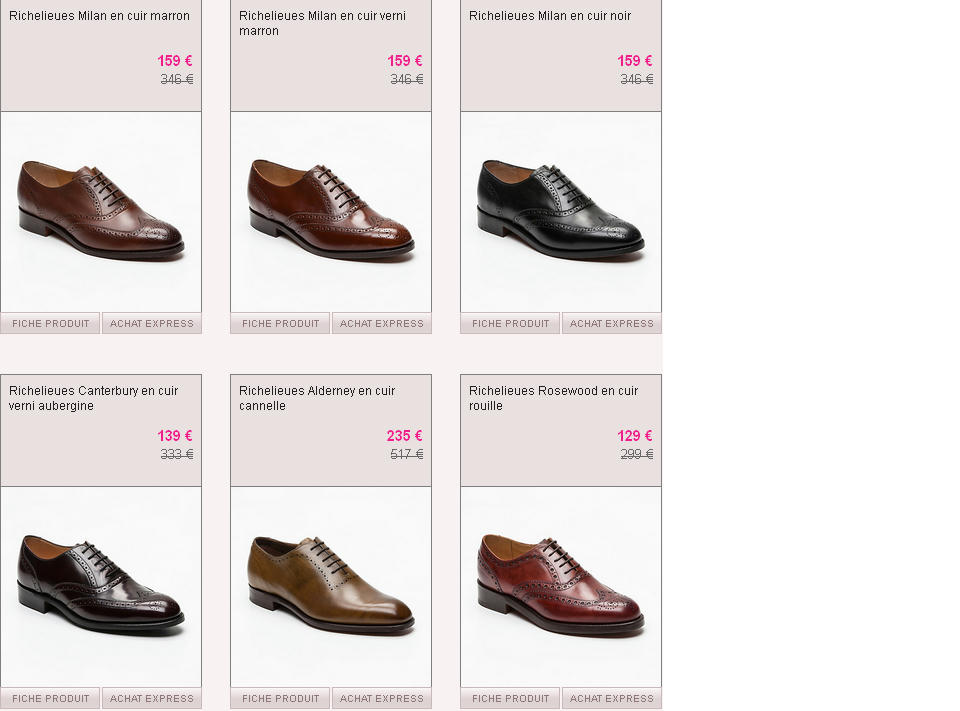Image resolution: width=960 pixels, height=711 pixels.
Task: Open Fiche Produit for Milan cuir noir
Action: pos(511,323)
